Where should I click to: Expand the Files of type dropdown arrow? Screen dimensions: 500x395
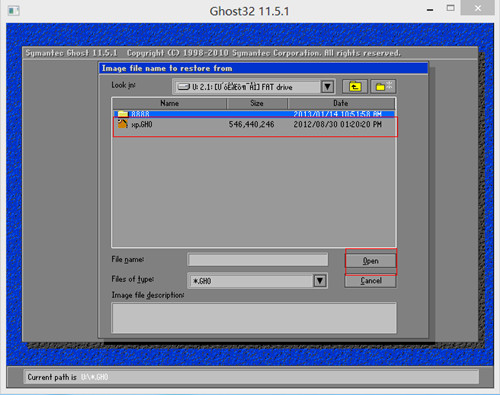(x=320, y=281)
